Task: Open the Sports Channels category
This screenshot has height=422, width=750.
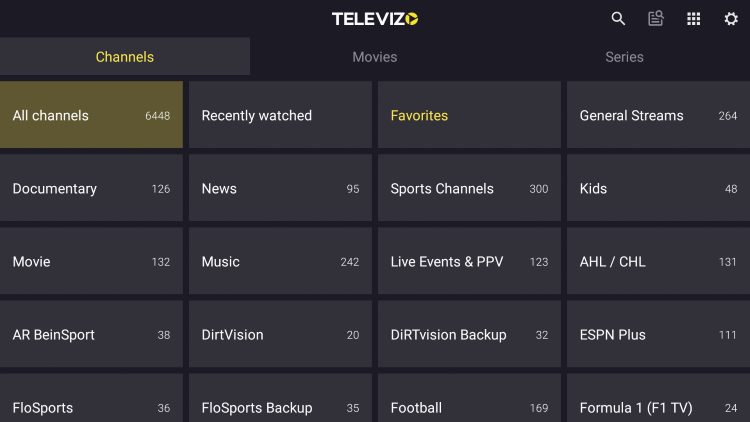Action: (x=469, y=188)
